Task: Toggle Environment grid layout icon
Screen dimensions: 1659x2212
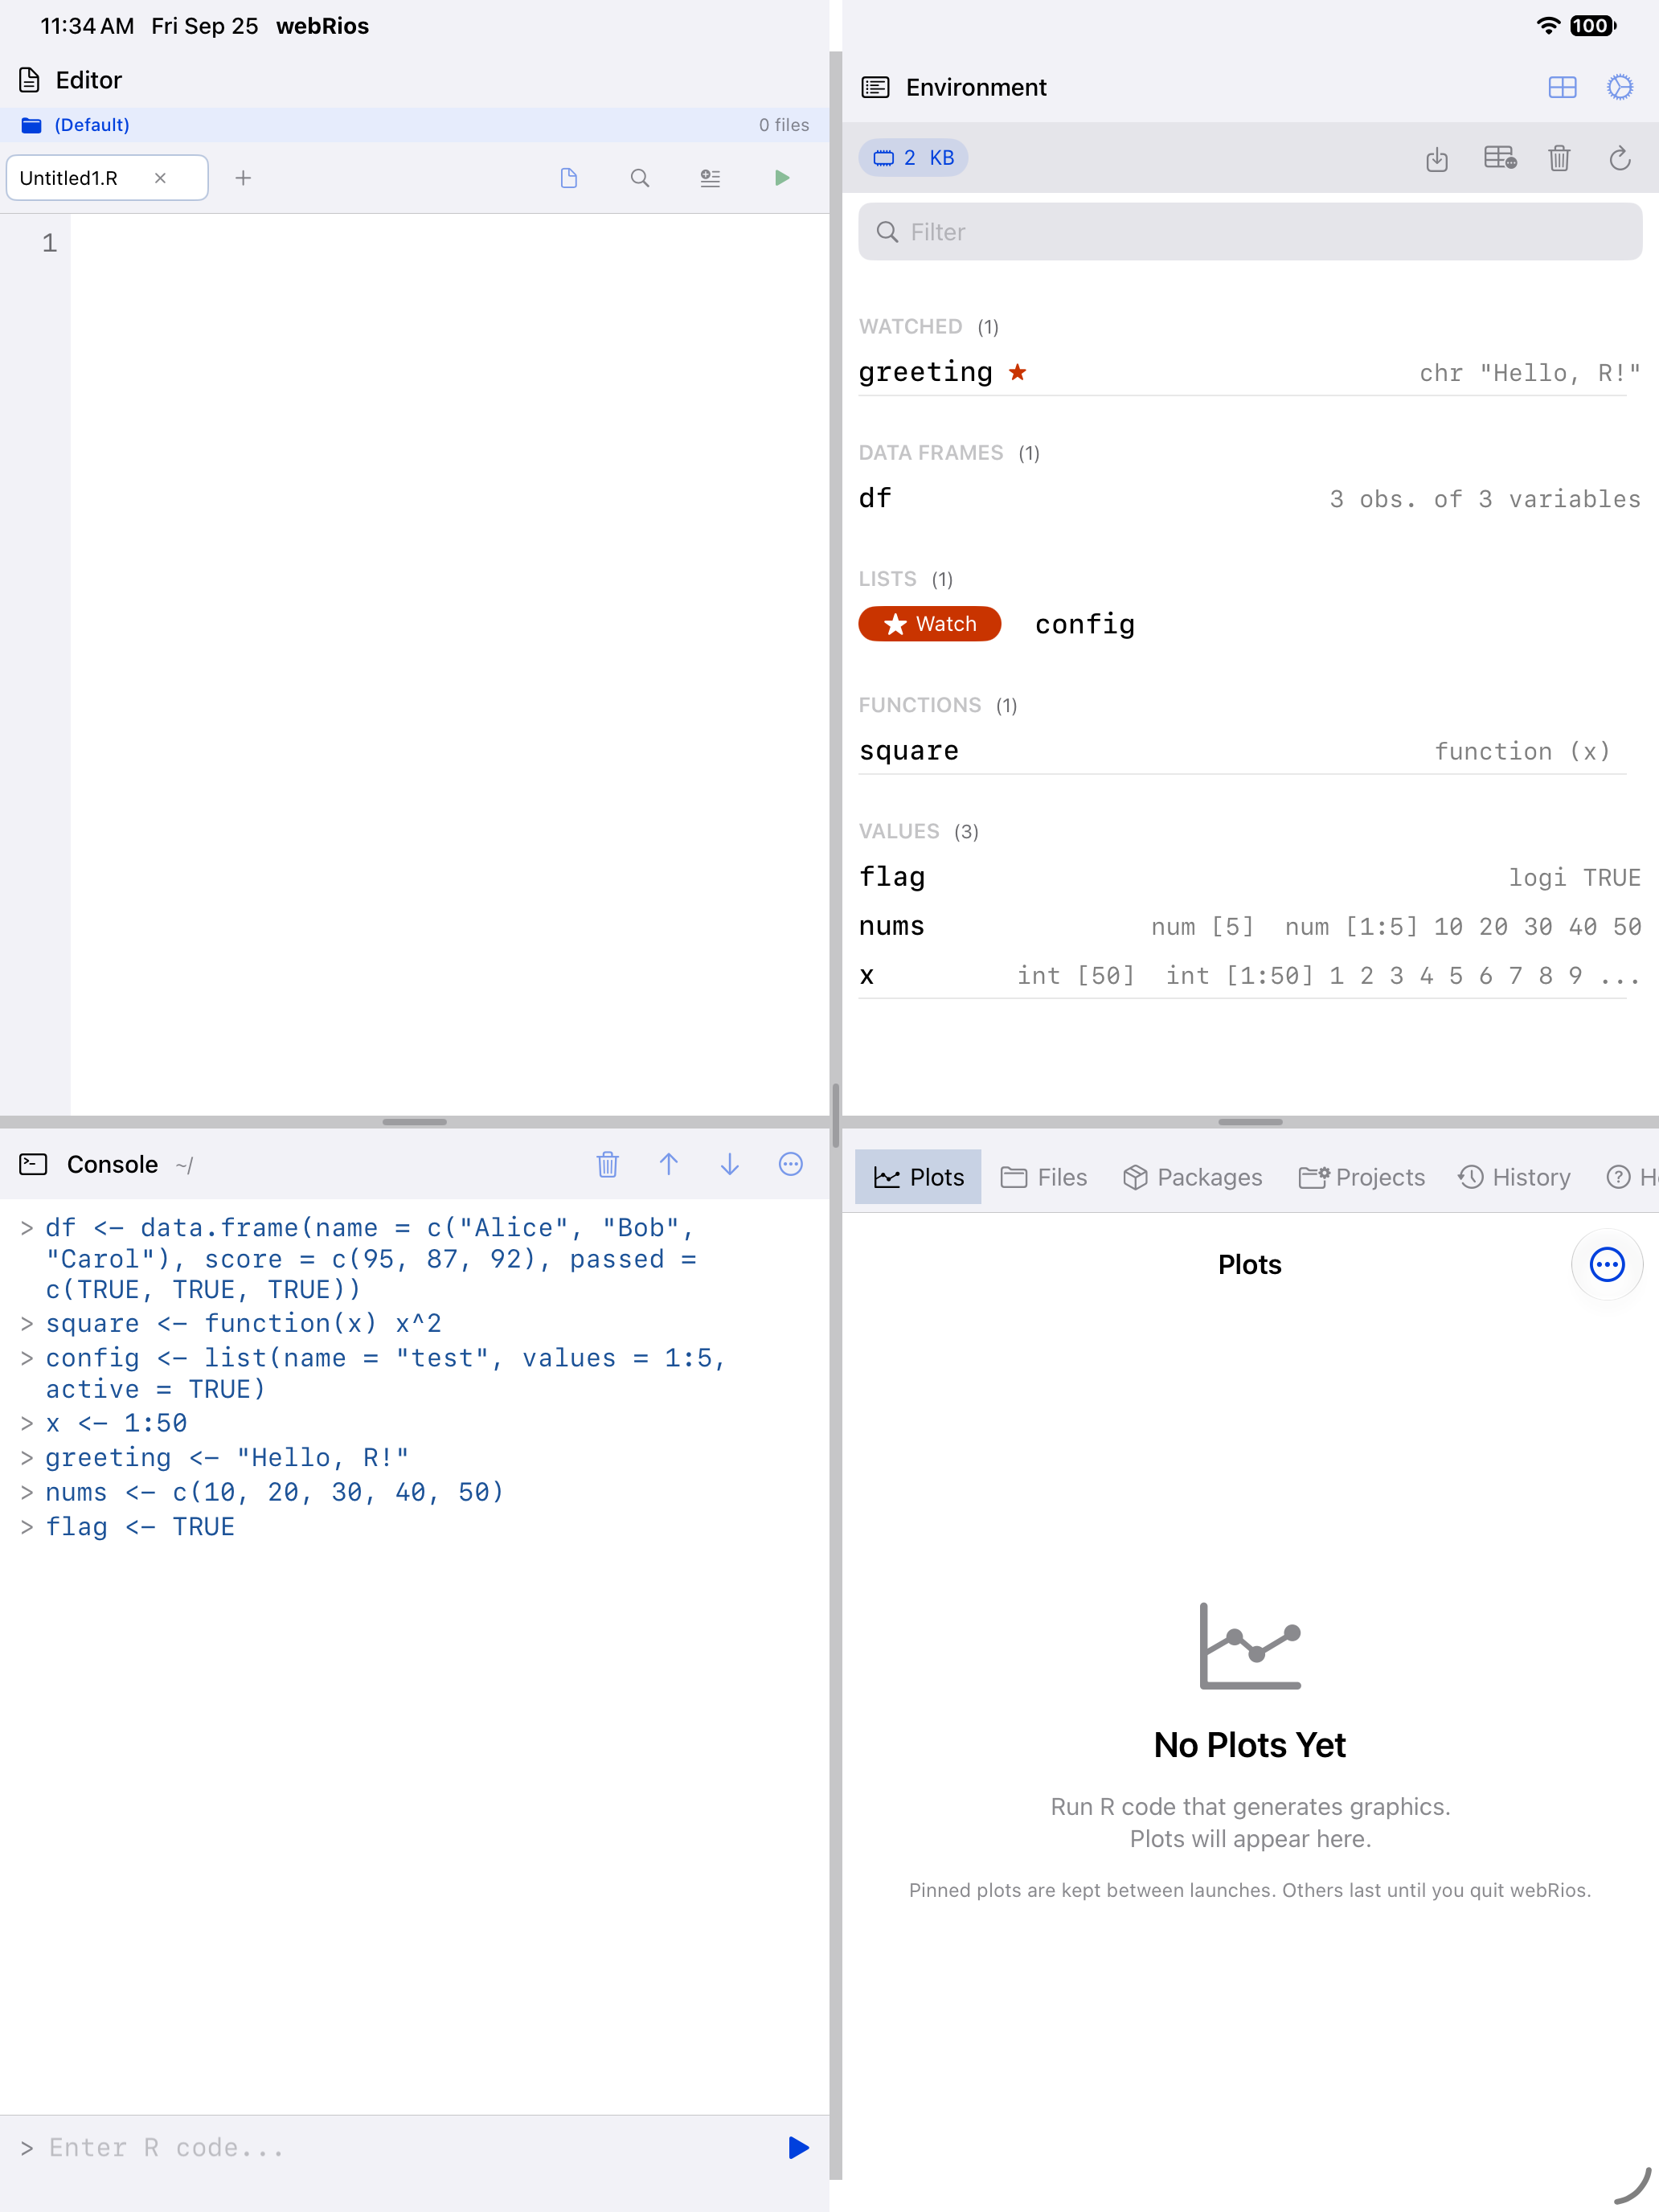Action: (1562, 88)
